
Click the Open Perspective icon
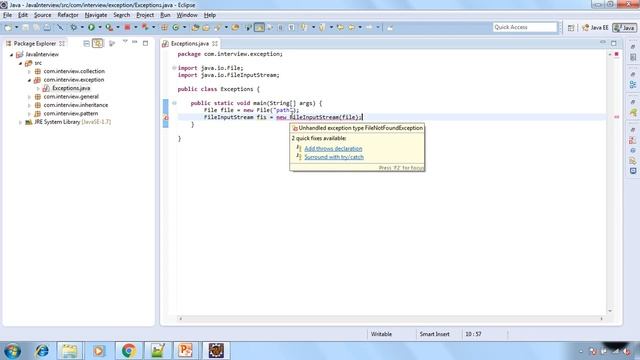(571, 27)
